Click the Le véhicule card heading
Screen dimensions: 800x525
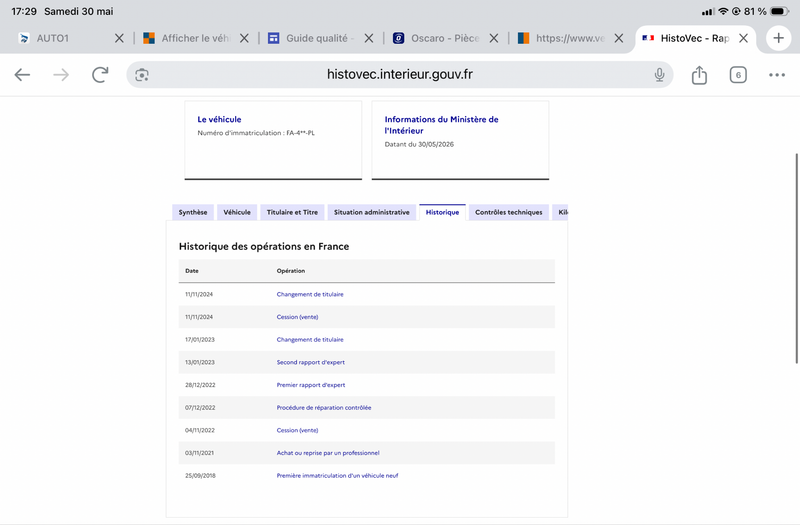(x=219, y=119)
